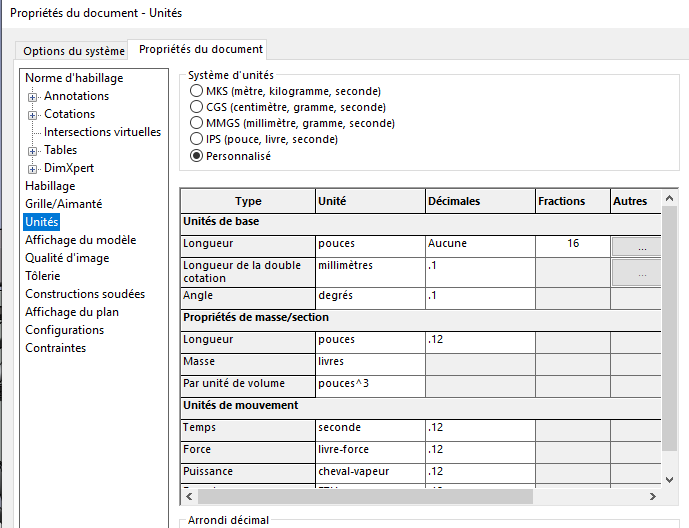Click the horizontal scroll right arrow
Viewport: 689px width, 528px height.
coord(653,496)
